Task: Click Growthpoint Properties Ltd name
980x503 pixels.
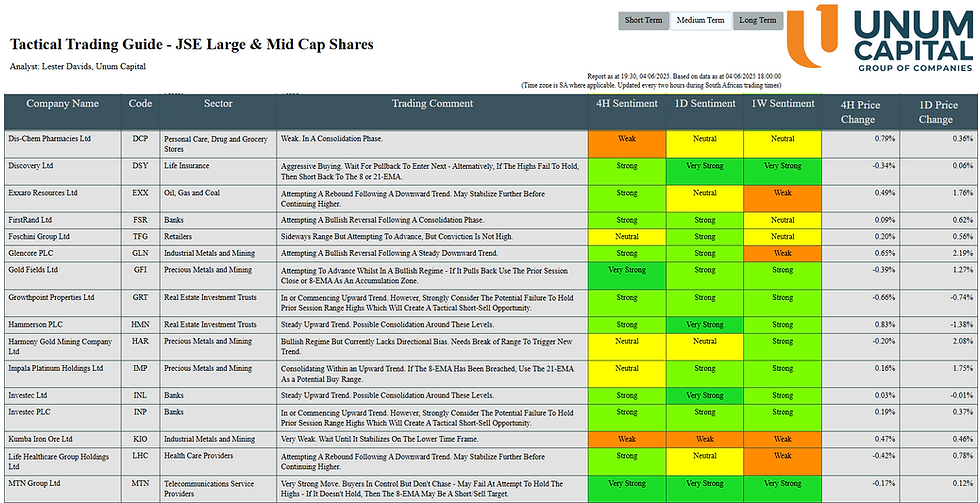Action: [x=51, y=297]
